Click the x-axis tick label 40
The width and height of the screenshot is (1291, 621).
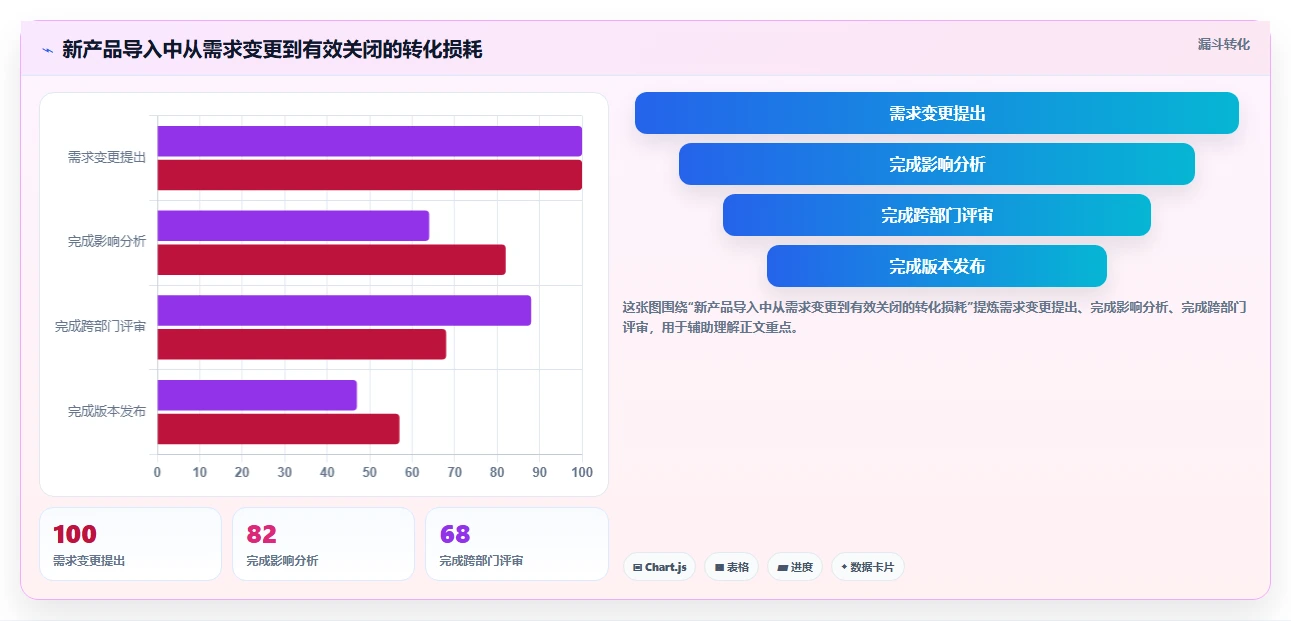327,472
